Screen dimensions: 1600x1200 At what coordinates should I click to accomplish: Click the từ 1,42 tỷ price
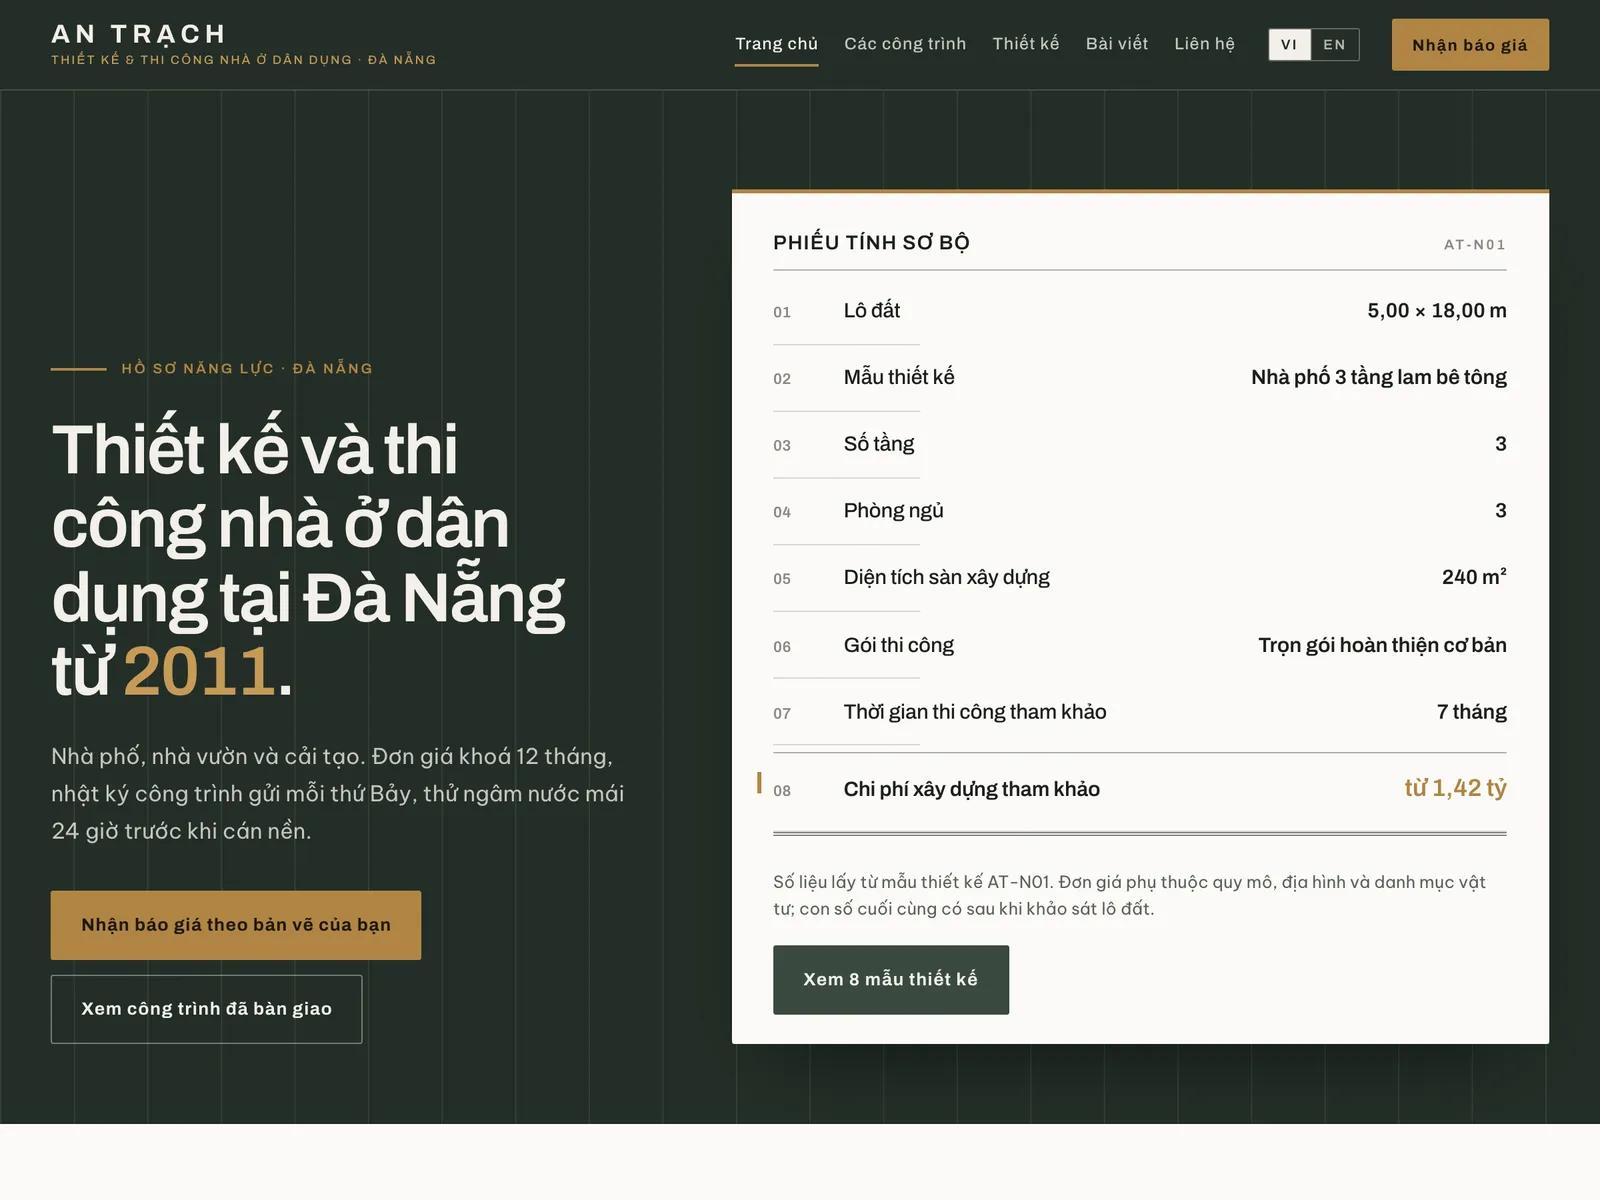1455,788
